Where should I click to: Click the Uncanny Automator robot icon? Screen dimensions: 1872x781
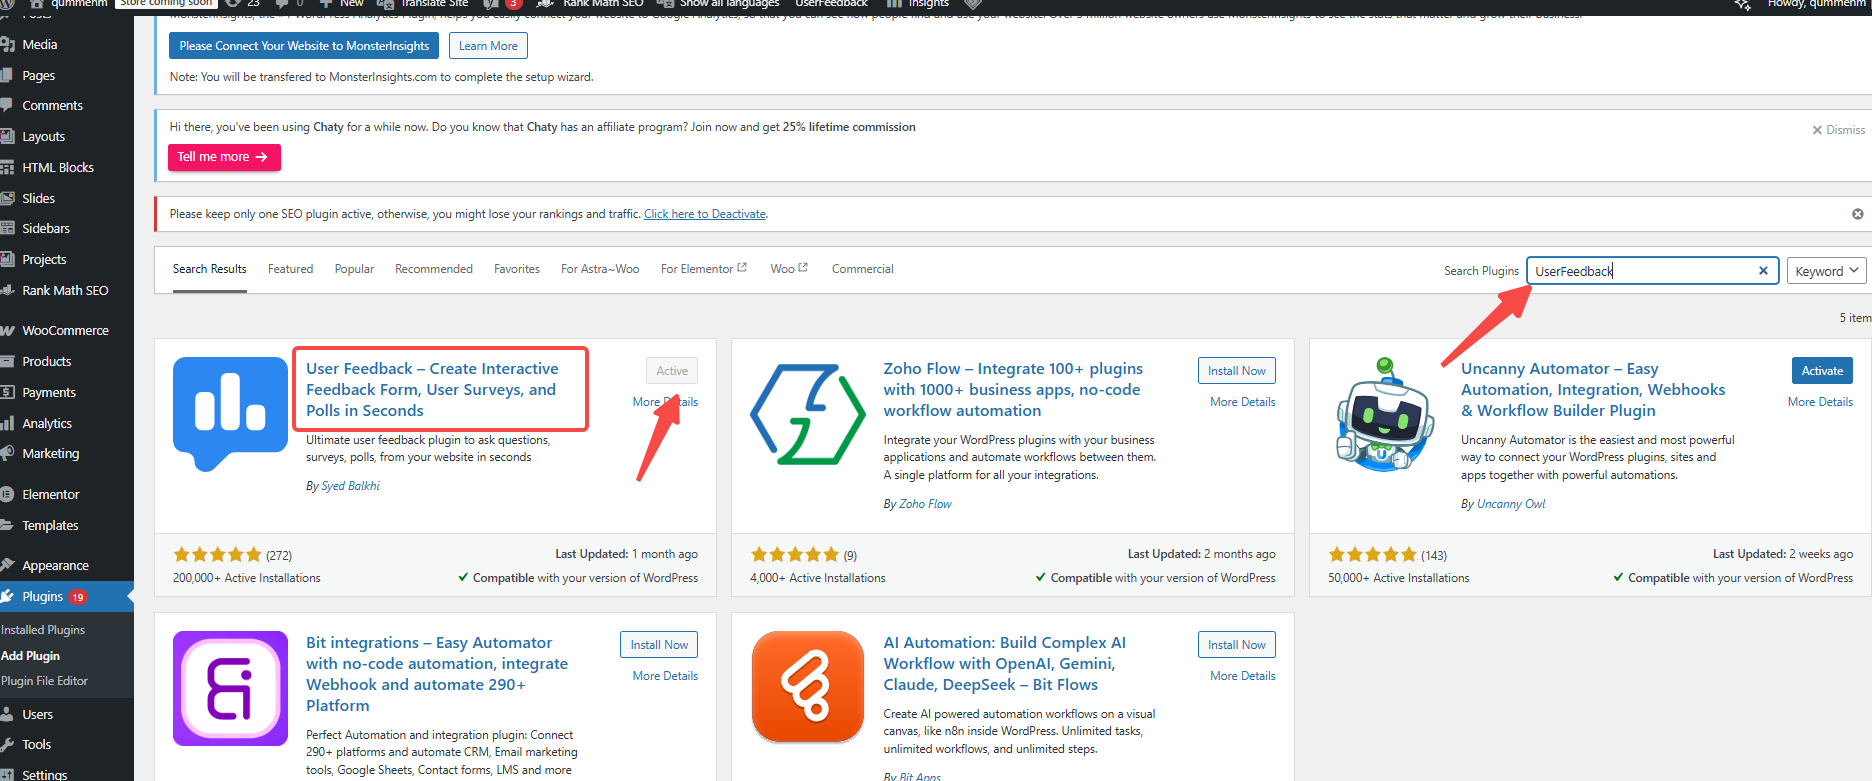1385,414
